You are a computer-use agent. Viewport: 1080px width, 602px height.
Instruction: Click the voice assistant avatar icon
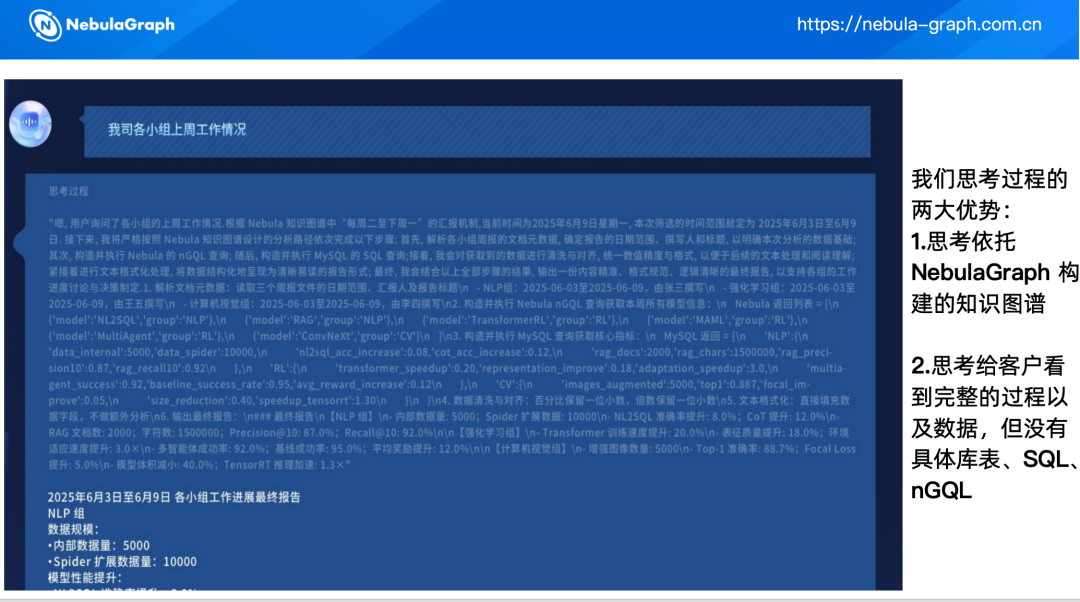click(x=30, y=124)
